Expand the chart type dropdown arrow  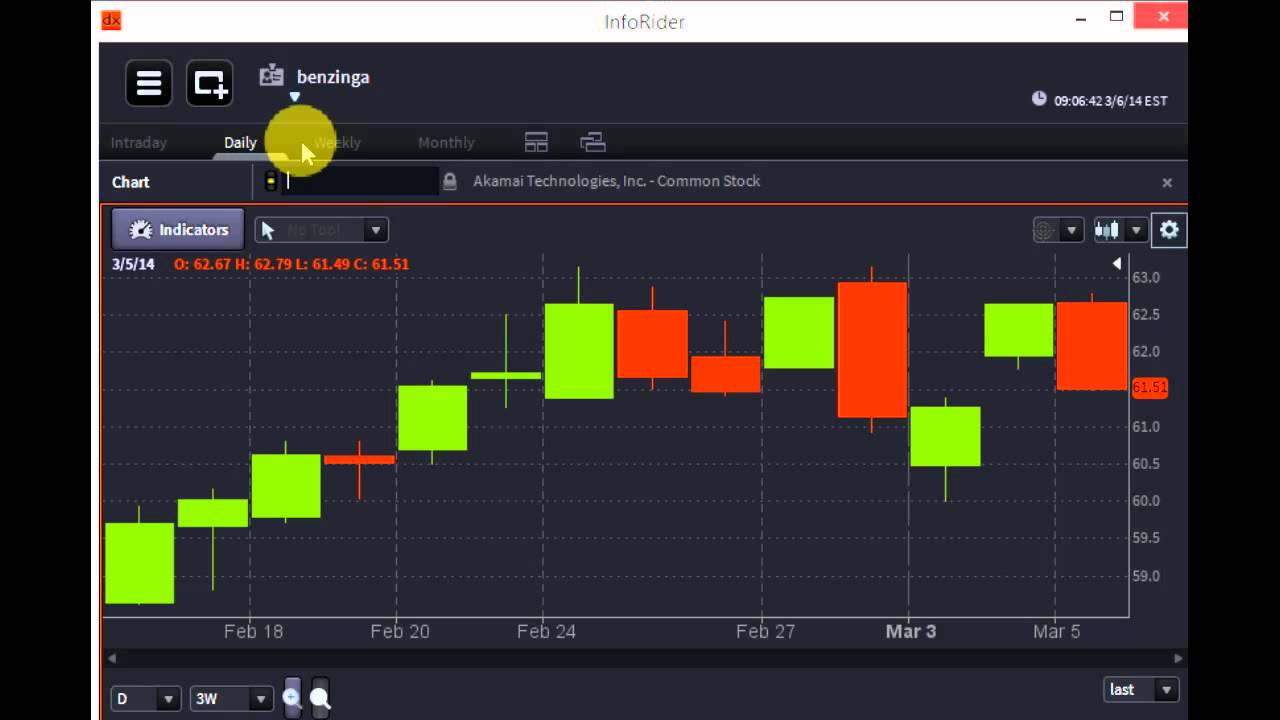point(1135,231)
